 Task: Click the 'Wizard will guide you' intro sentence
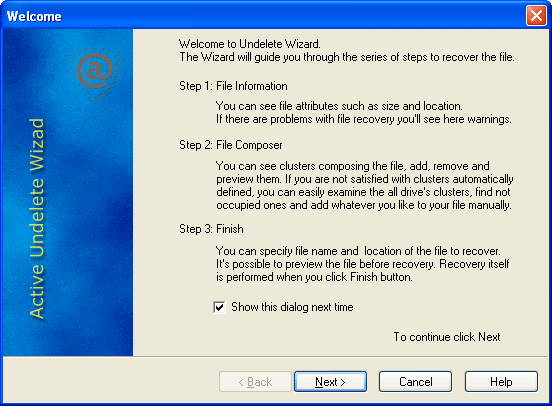[x=347, y=57]
